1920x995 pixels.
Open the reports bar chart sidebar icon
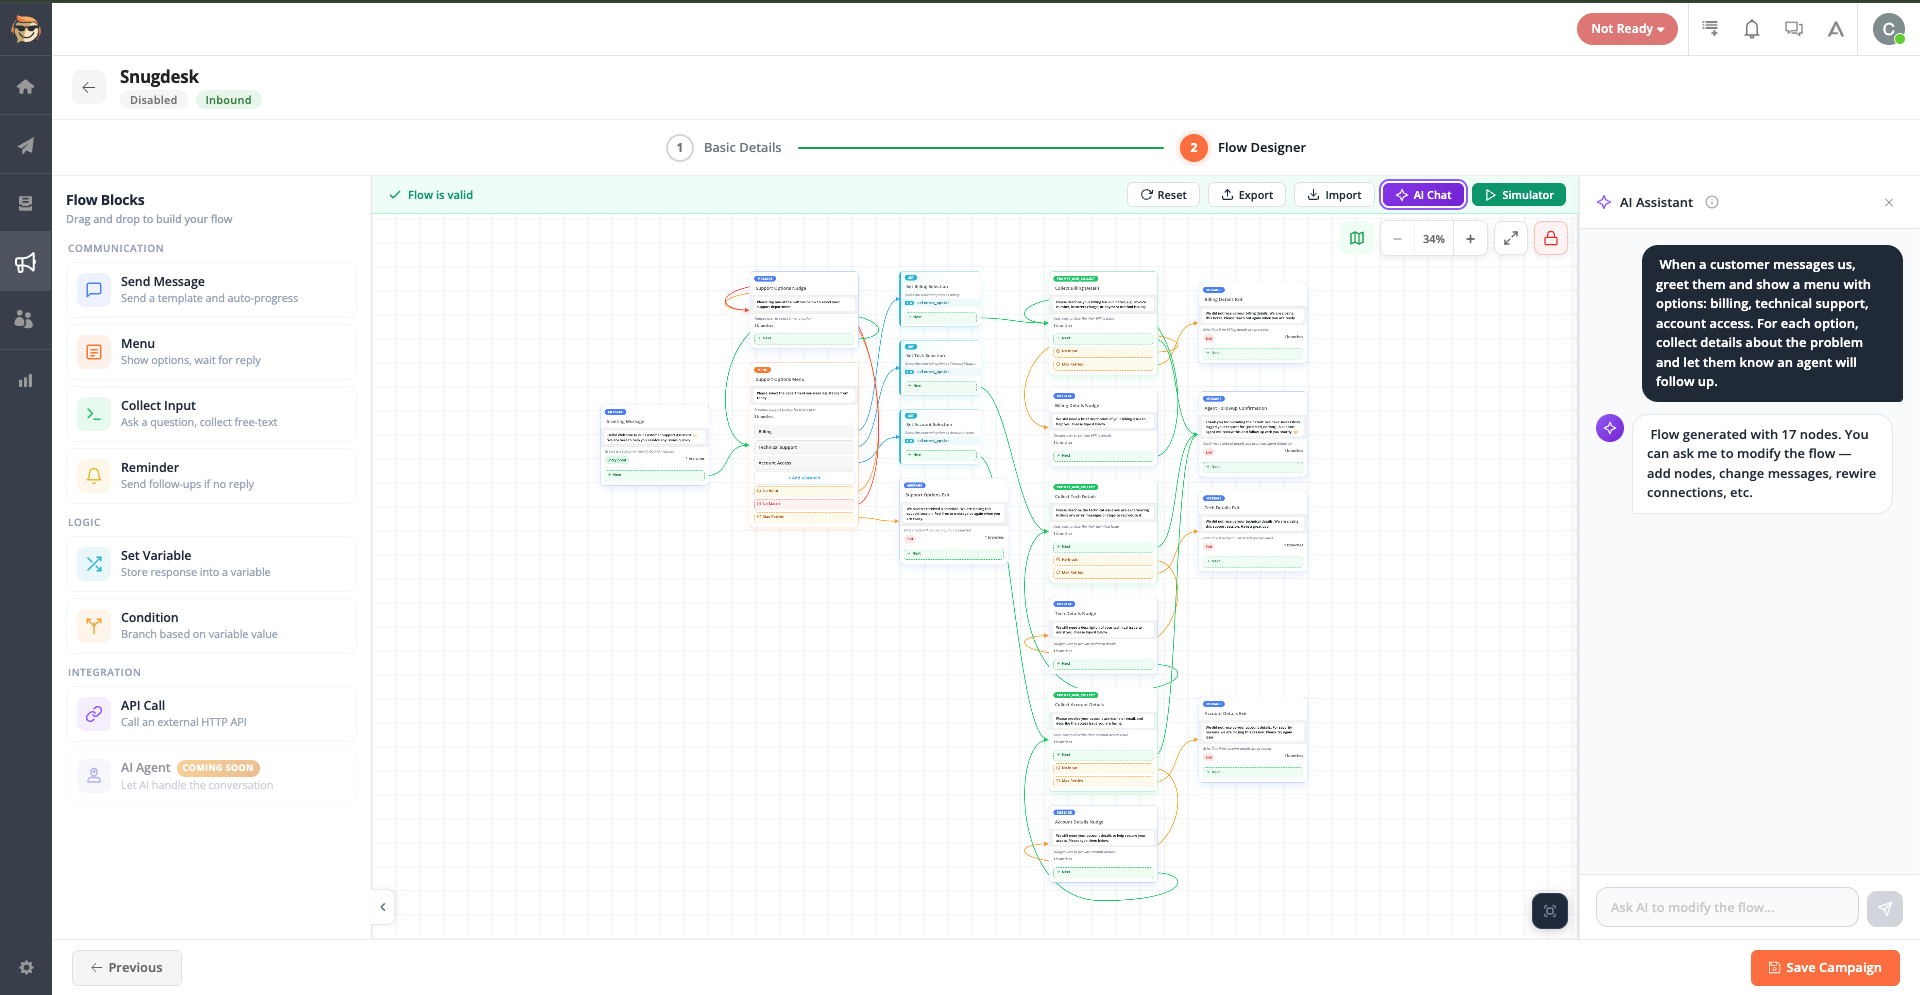tap(26, 380)
